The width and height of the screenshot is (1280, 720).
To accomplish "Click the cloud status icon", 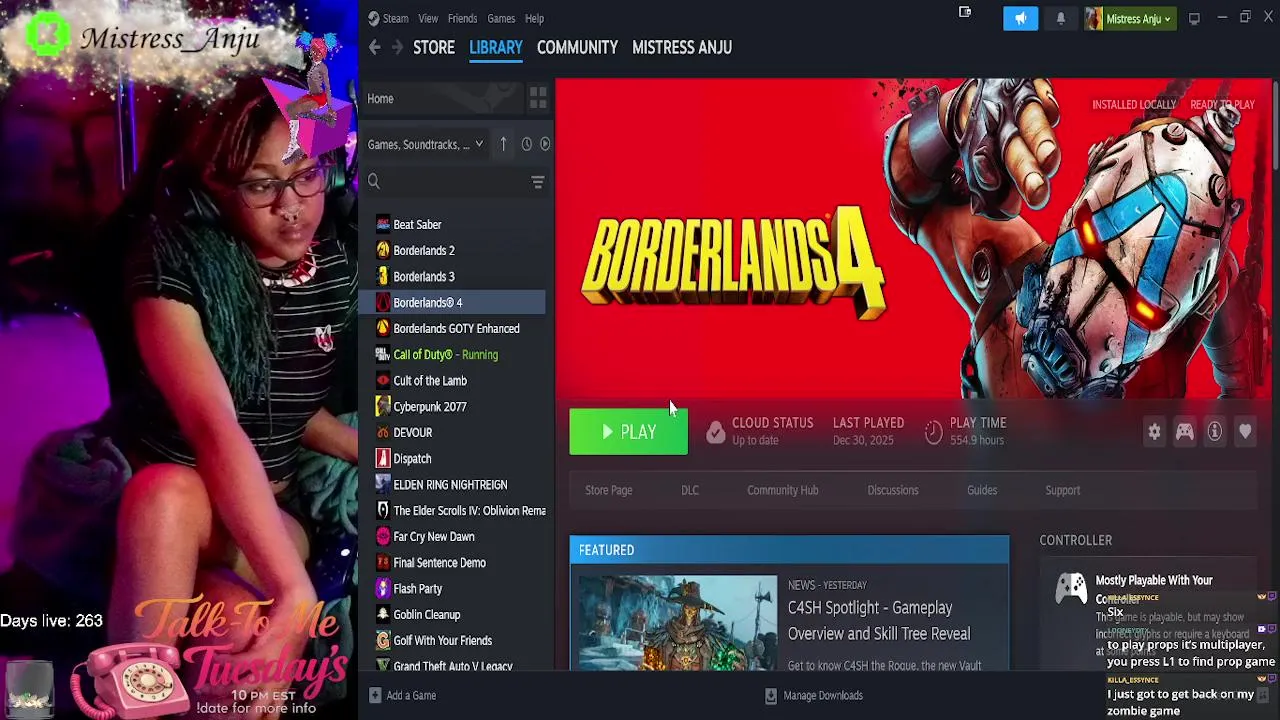I will tap(715, 431).
